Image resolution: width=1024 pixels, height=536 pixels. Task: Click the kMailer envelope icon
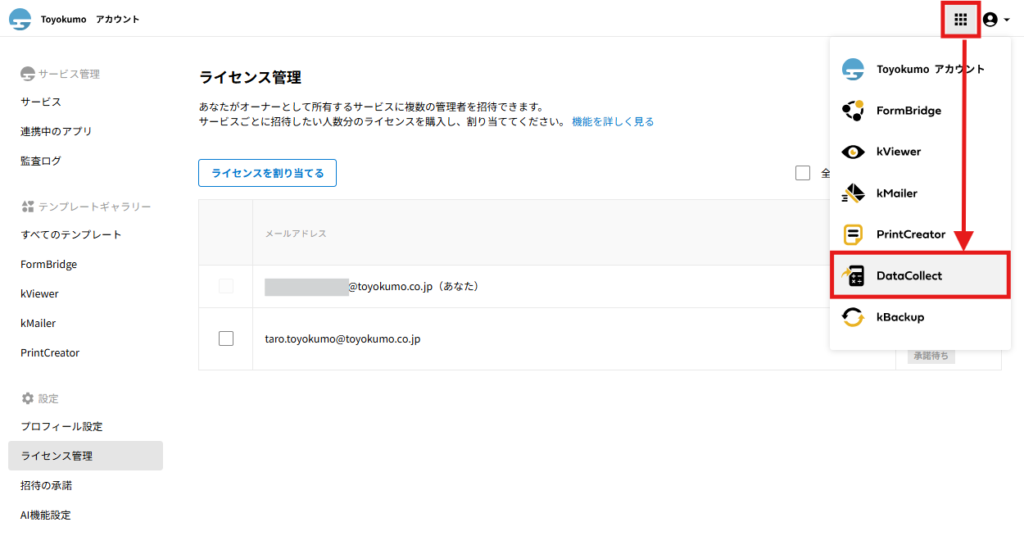coord(853,193)
